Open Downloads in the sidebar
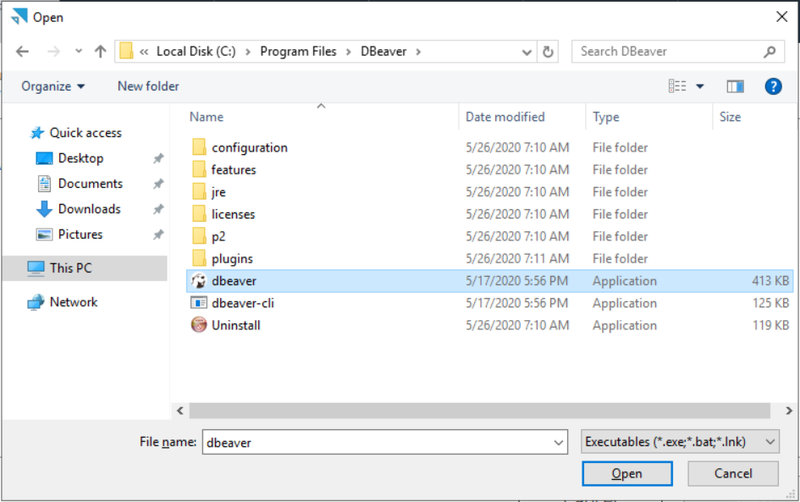Image resolution: width=800 pixels, height=502 pixels. tap(89, 209)
